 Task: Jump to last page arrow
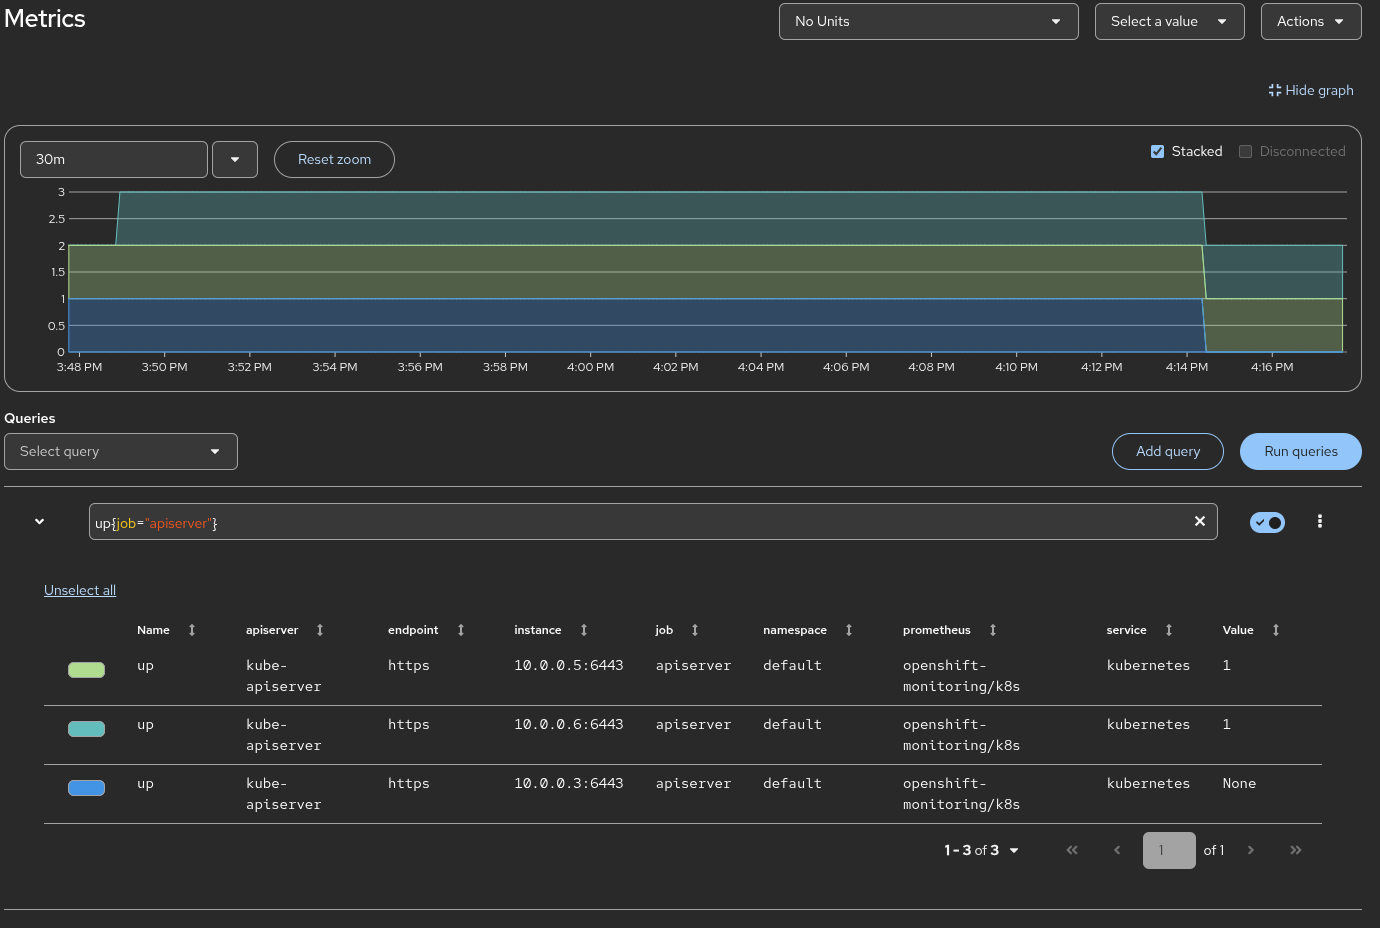(x=1295, y=850)
